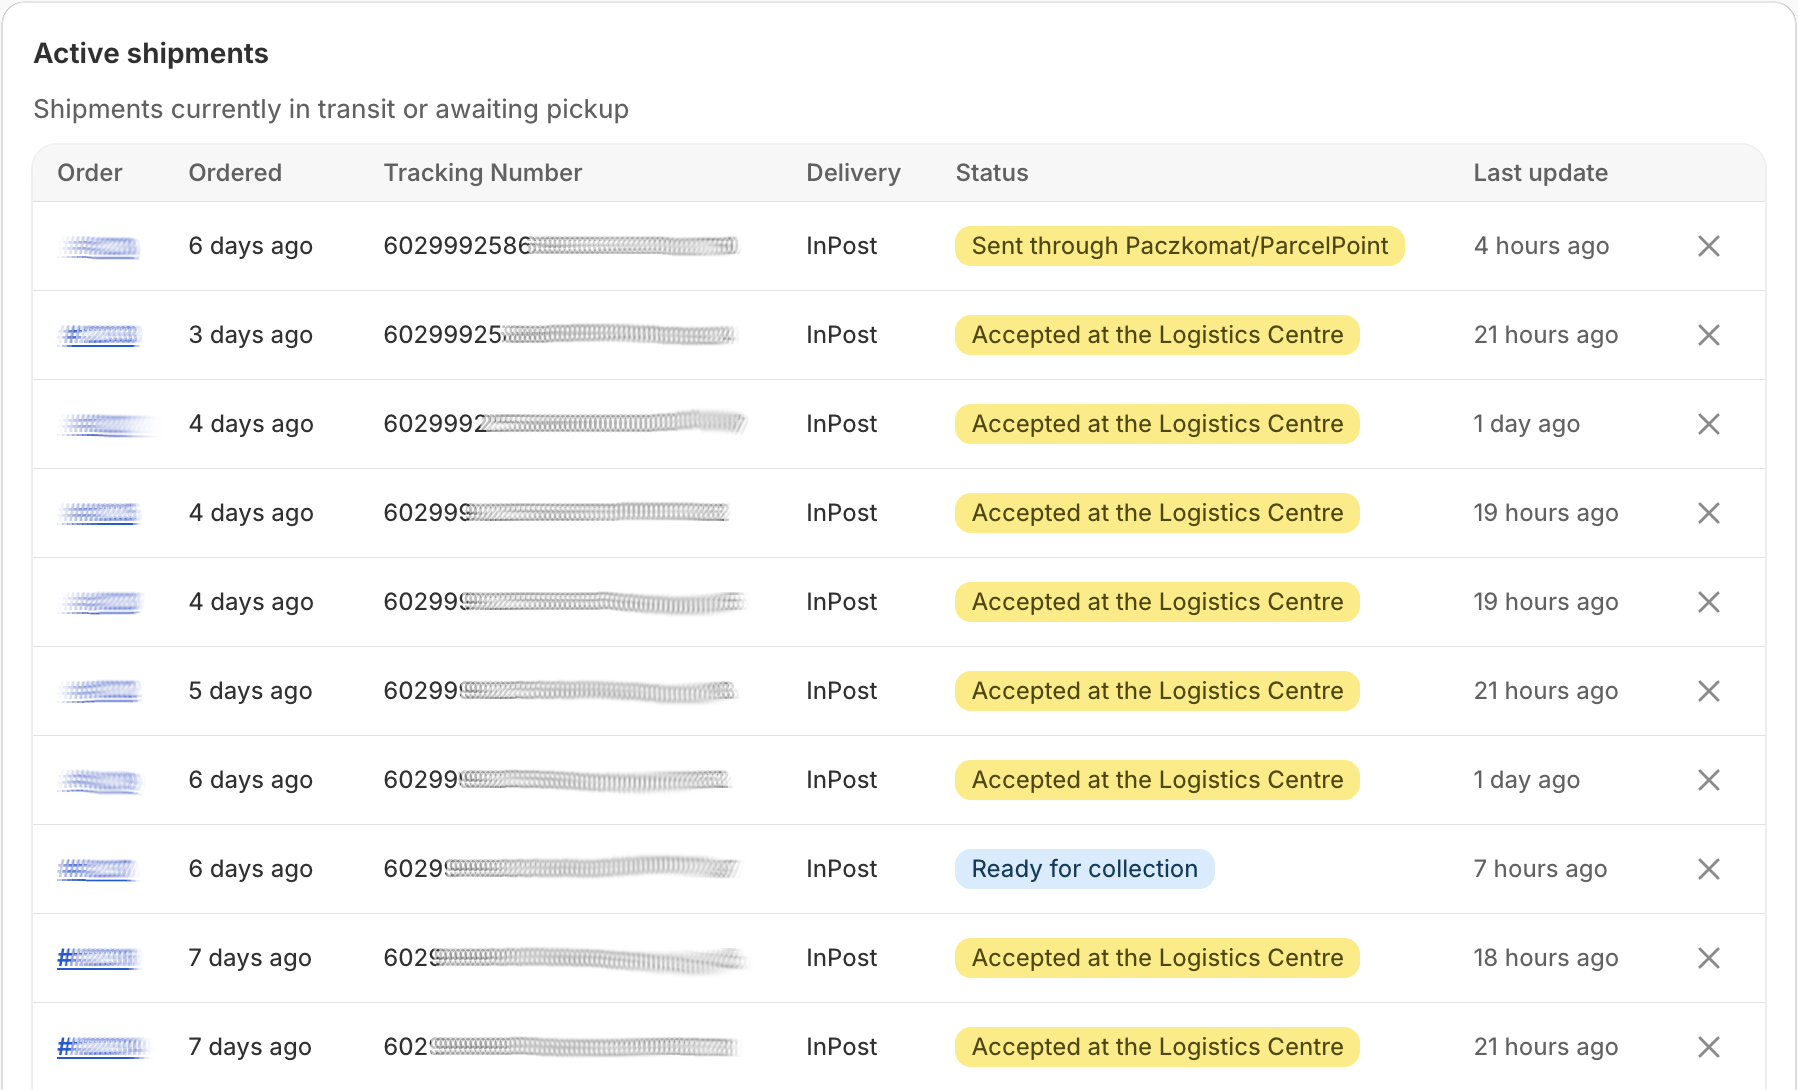
Task: Click the Sent through Paczkomat/ParcelPoint status badge
Action: tap(1180, 246)
